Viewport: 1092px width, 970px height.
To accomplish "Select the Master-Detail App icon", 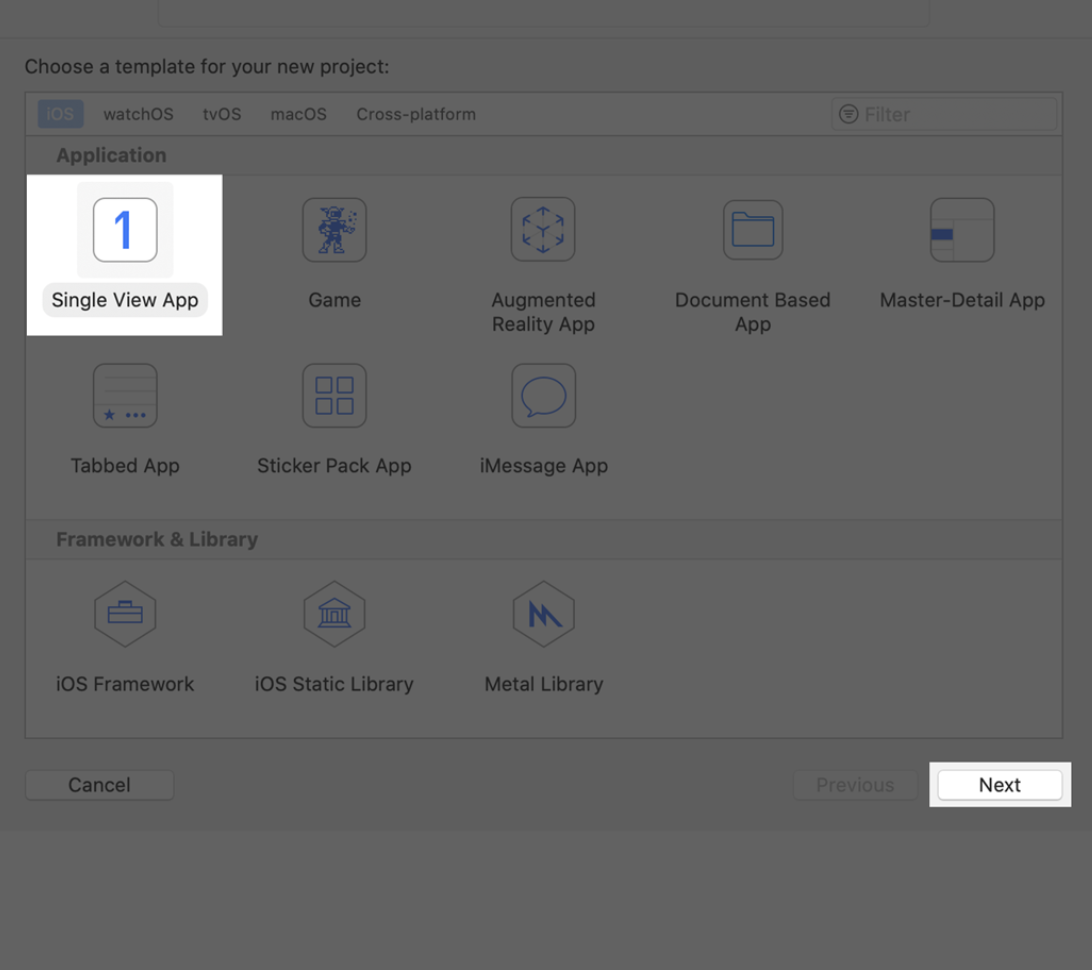I will click(962, 230).
